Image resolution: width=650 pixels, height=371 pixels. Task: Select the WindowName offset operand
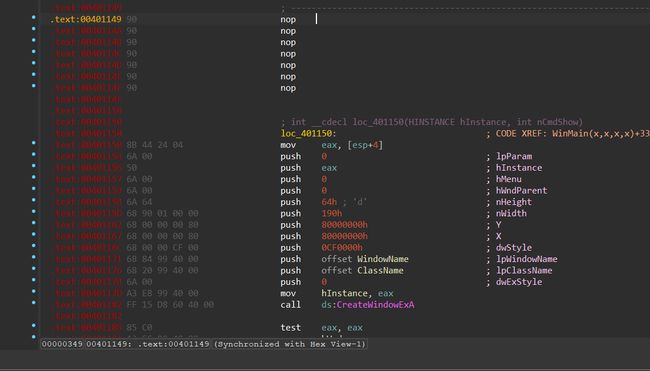(x=383, y=259)
